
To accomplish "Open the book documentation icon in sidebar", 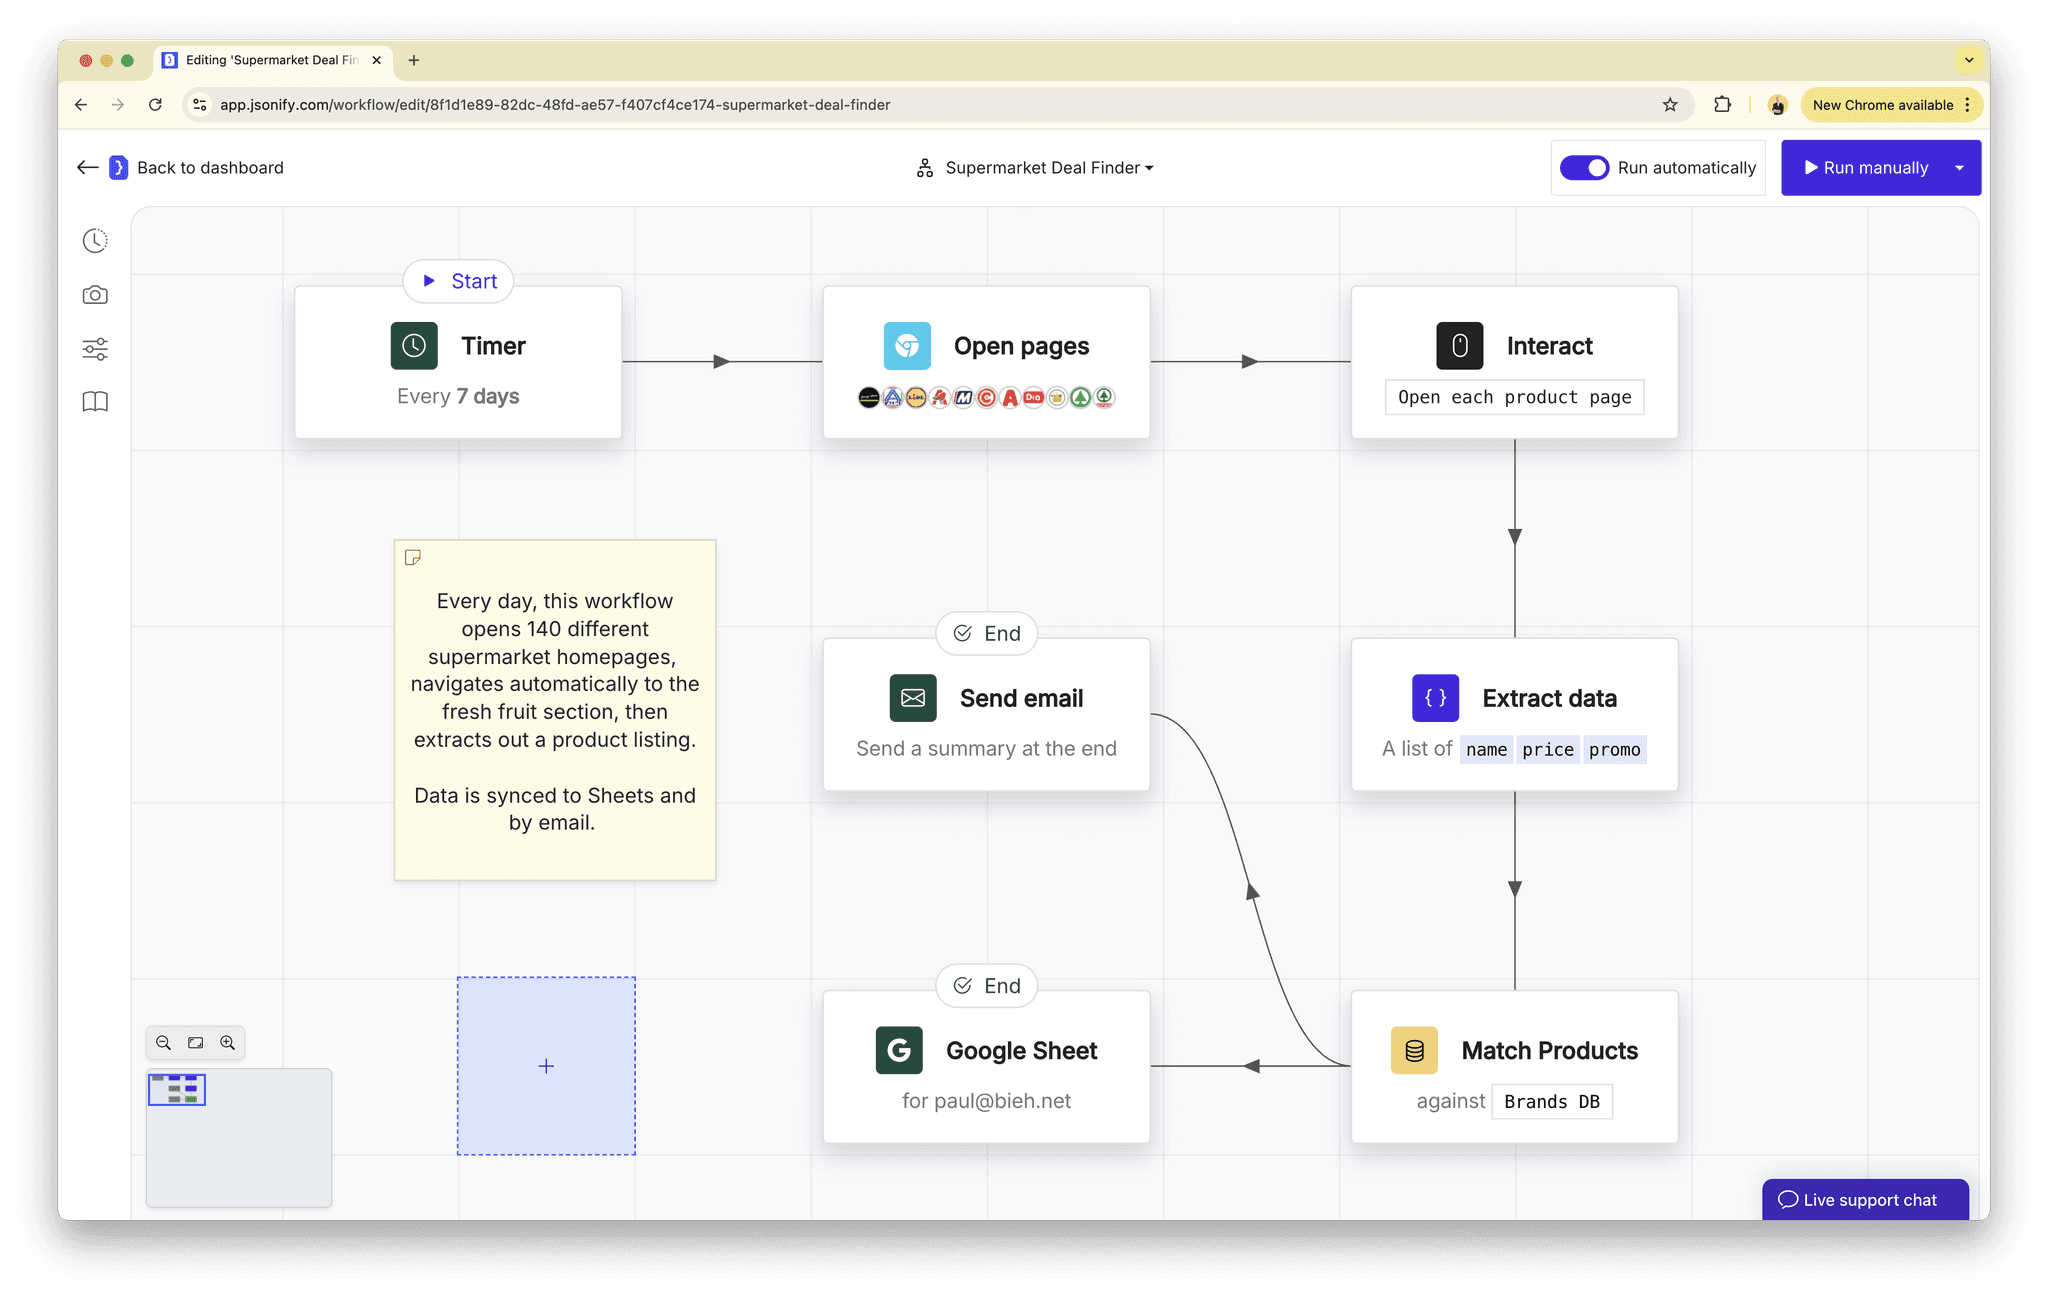I will click(x=95, y=402).
